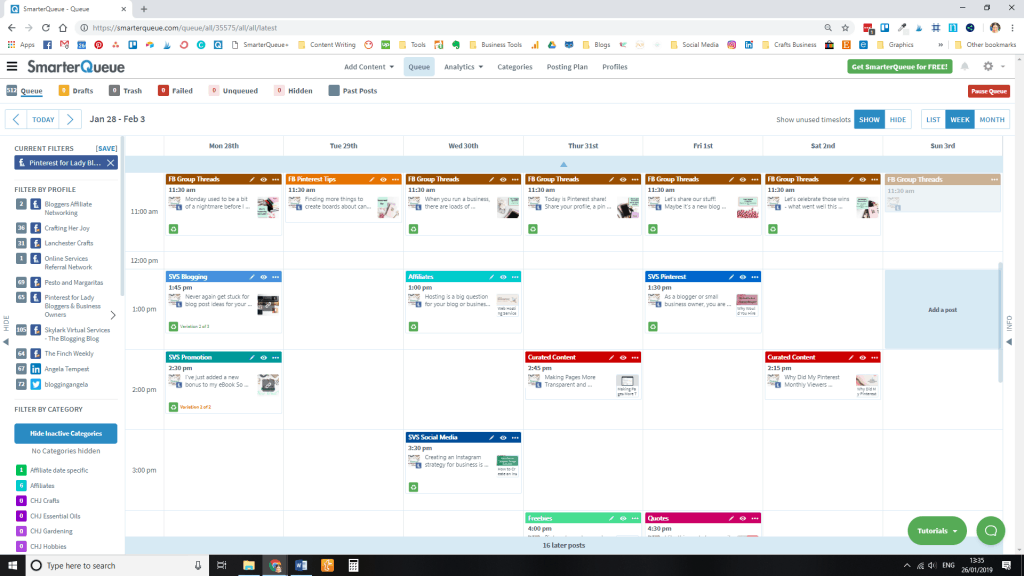Go to previous week arrow

[x=16, y=120]
